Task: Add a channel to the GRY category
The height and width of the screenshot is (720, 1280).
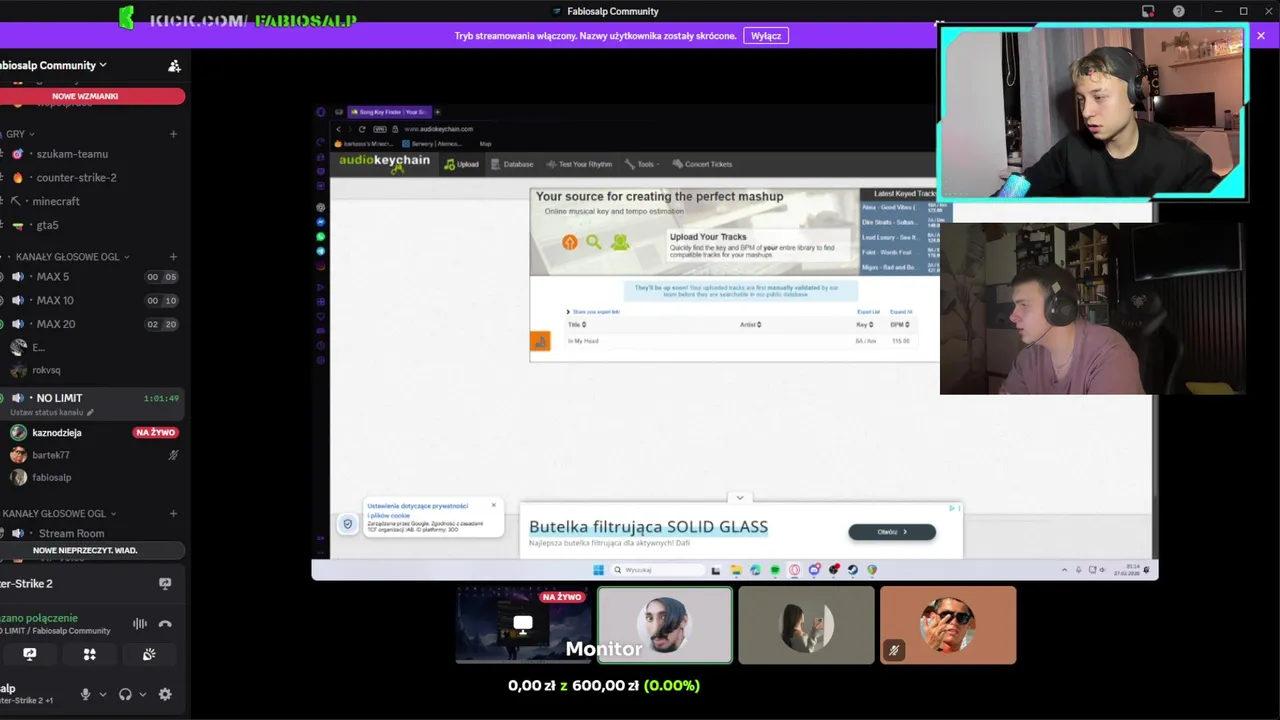Action: [173, 134]
